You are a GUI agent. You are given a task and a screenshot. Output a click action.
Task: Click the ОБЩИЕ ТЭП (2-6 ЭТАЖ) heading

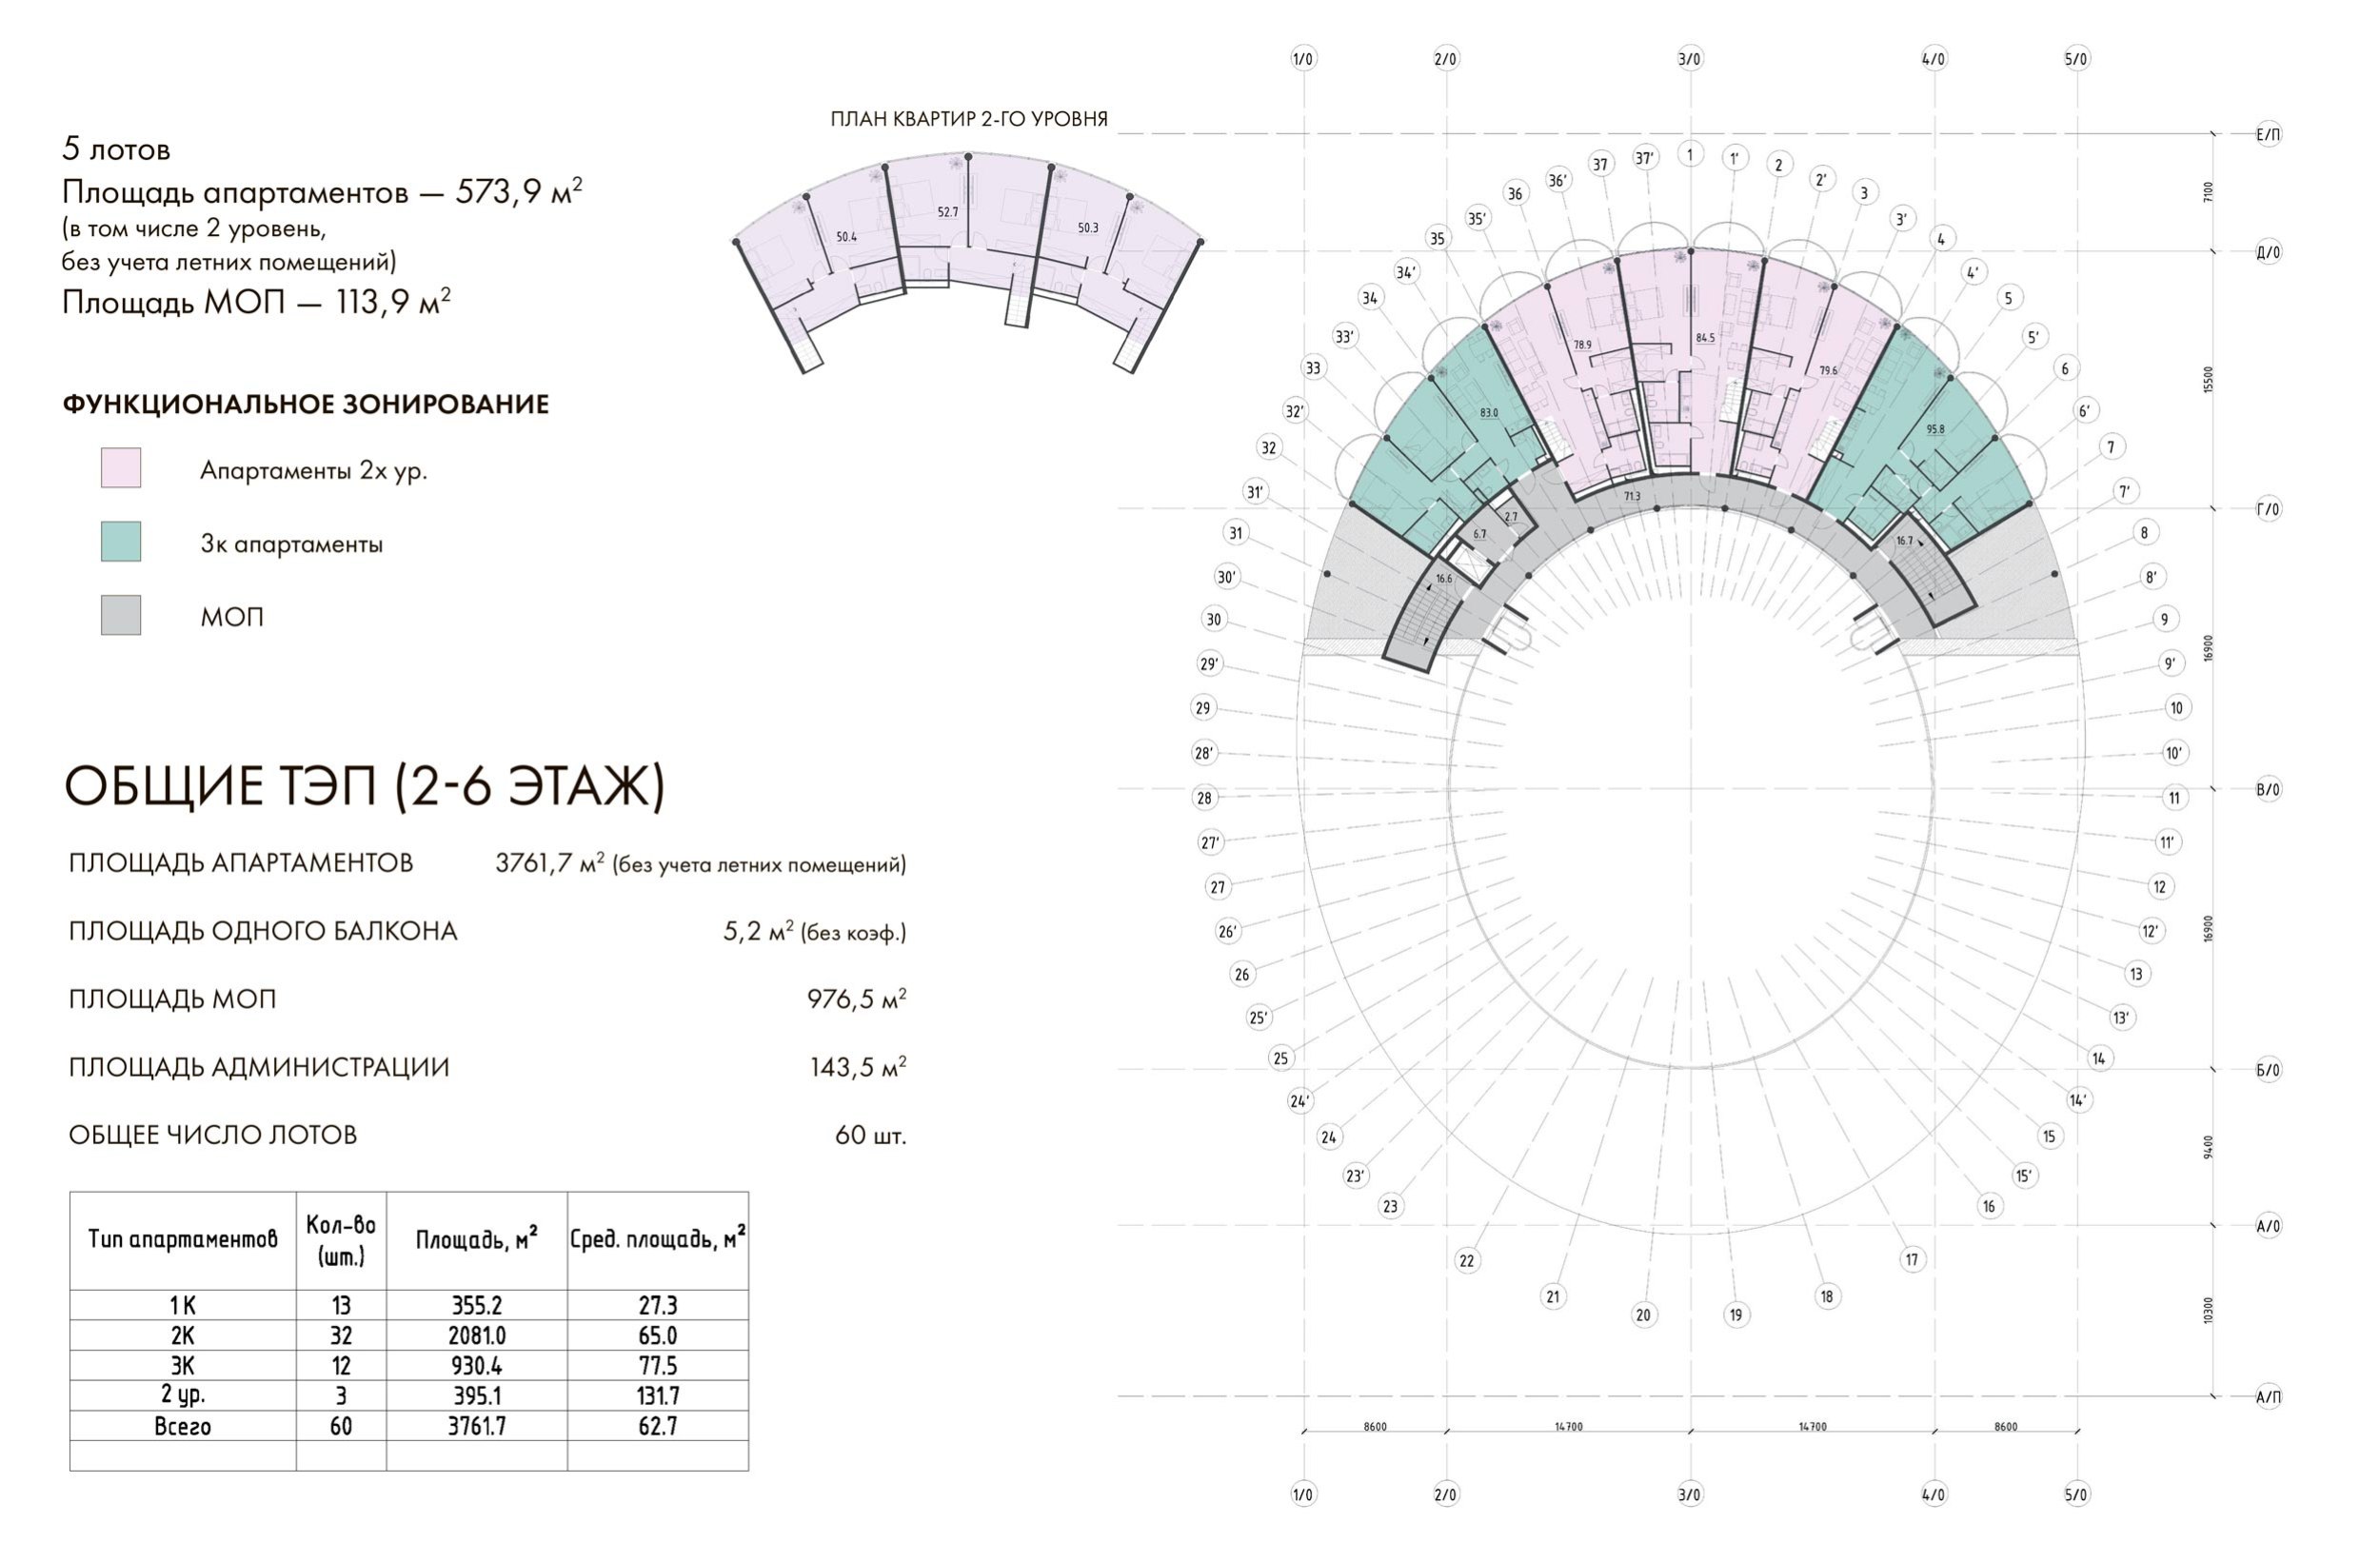(364, 786)
